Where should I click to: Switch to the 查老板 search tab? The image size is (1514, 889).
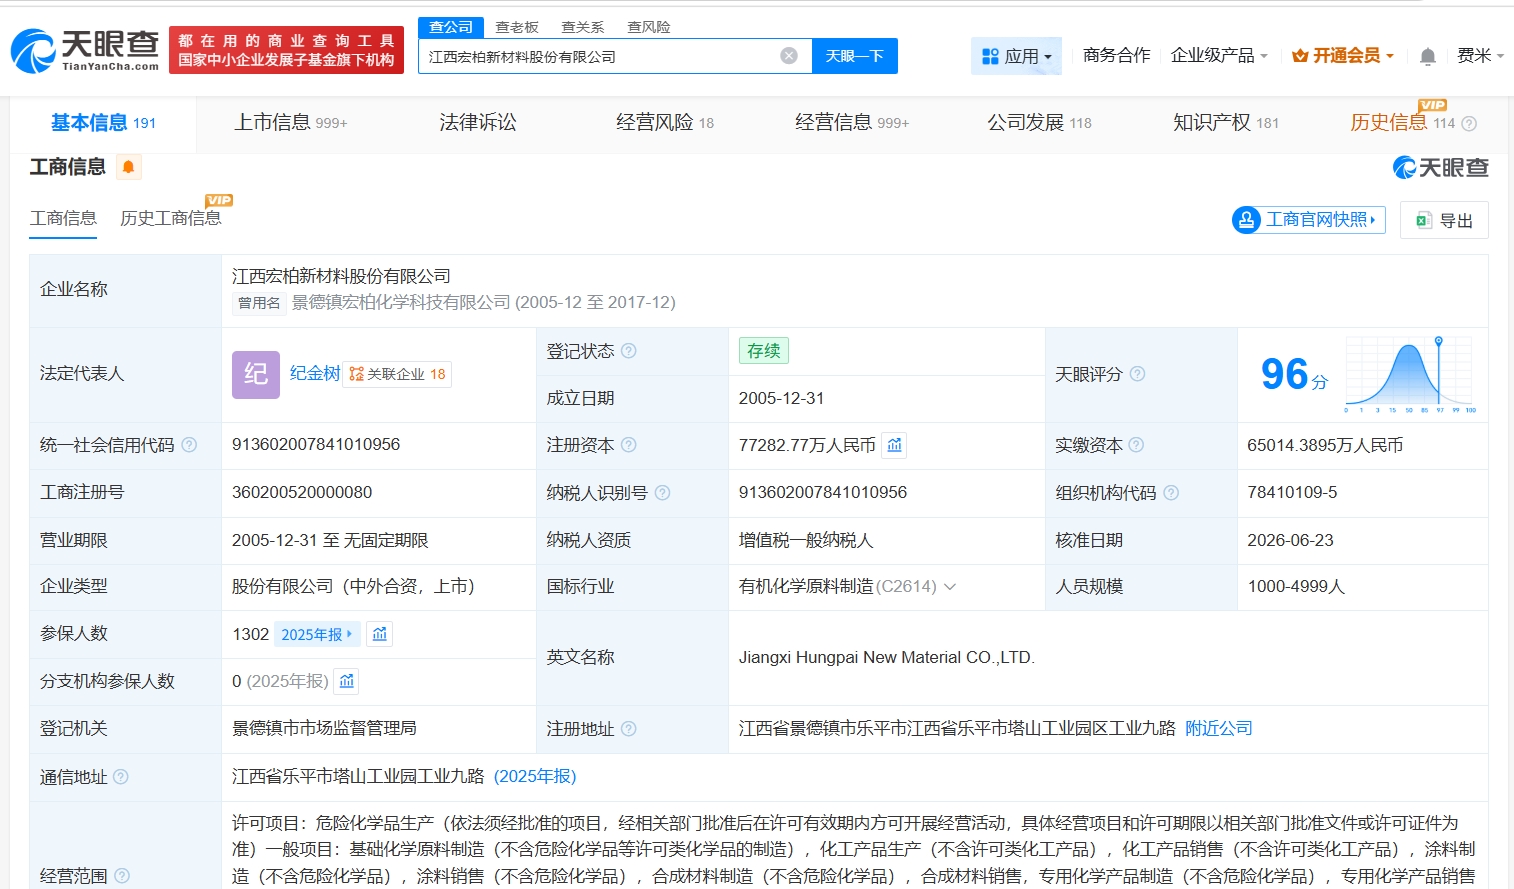pos(517,27)
